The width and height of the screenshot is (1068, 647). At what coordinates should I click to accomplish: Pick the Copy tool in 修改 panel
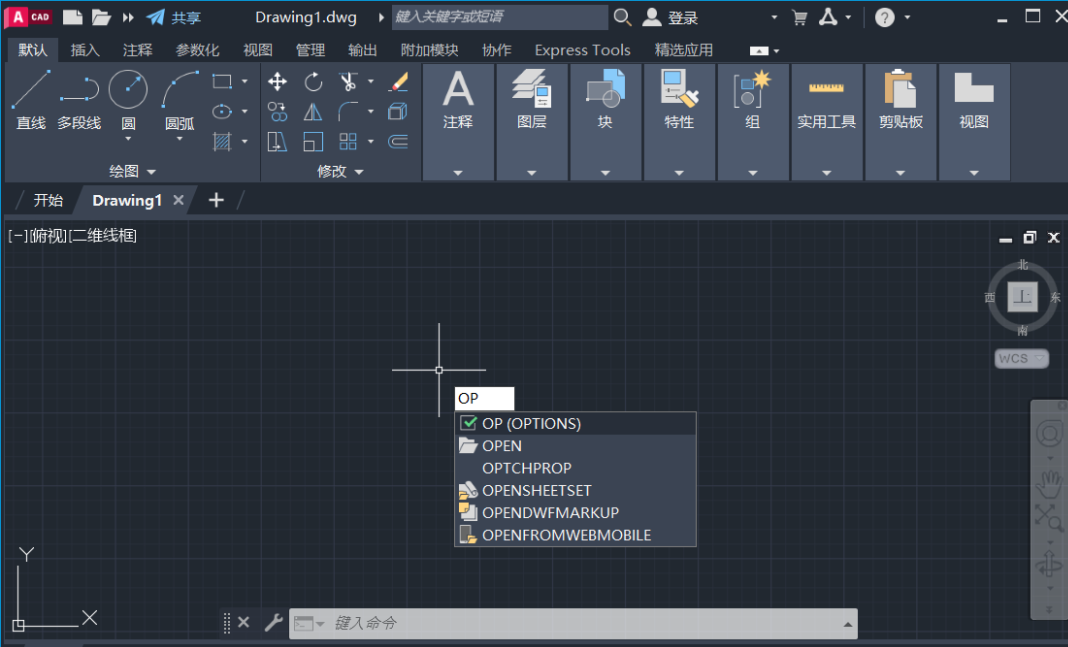point(278,112)
